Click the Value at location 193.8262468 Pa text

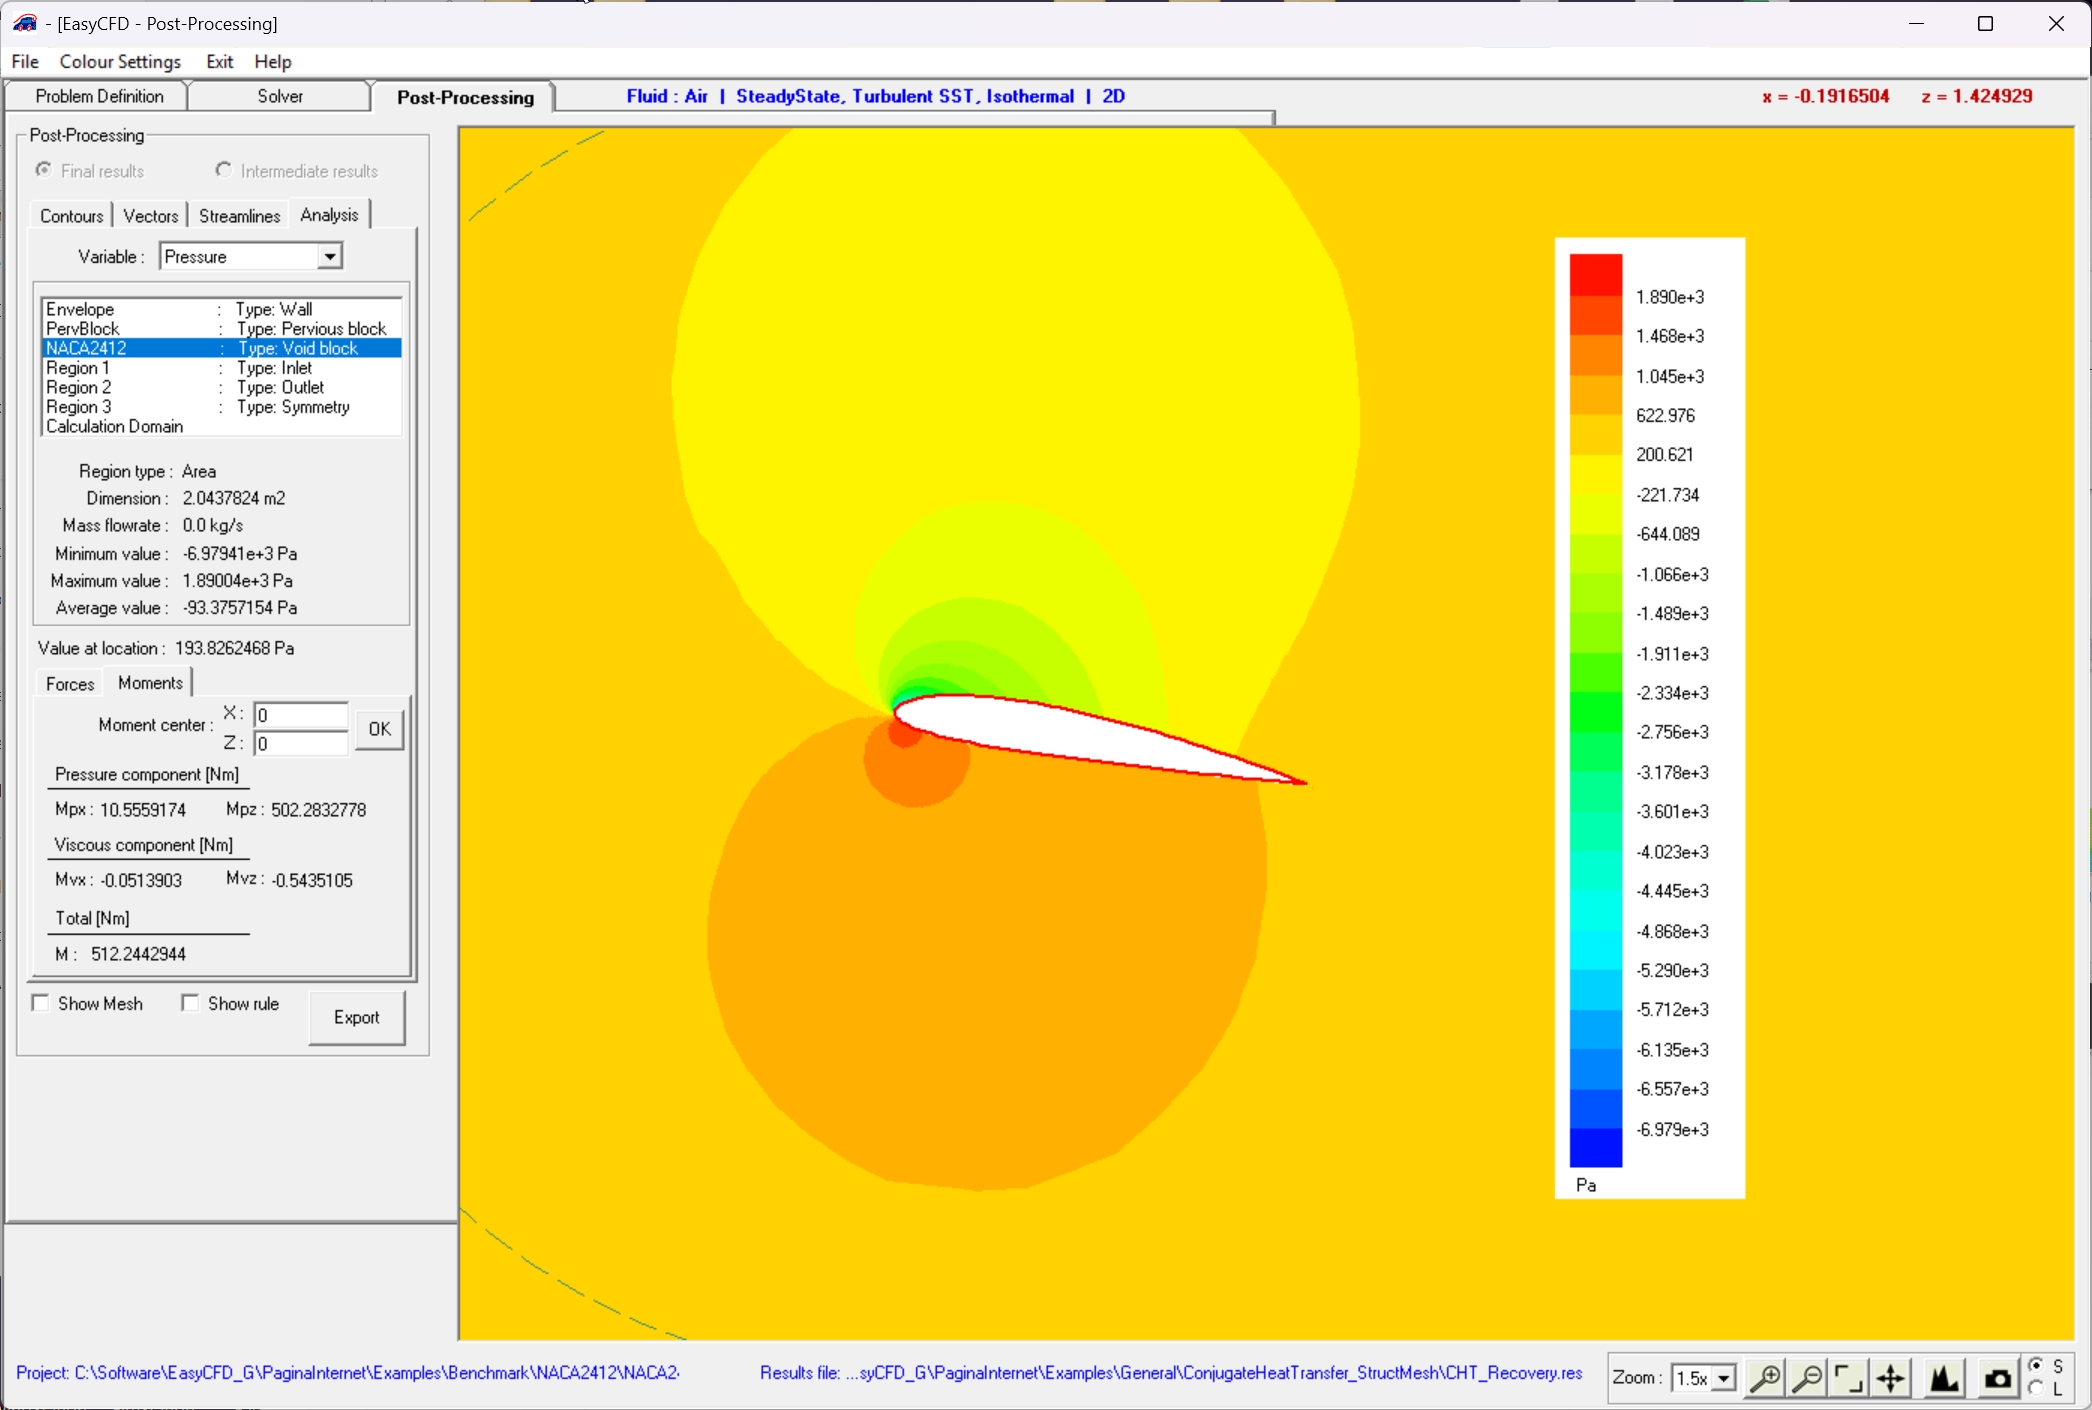click(166, 648)
